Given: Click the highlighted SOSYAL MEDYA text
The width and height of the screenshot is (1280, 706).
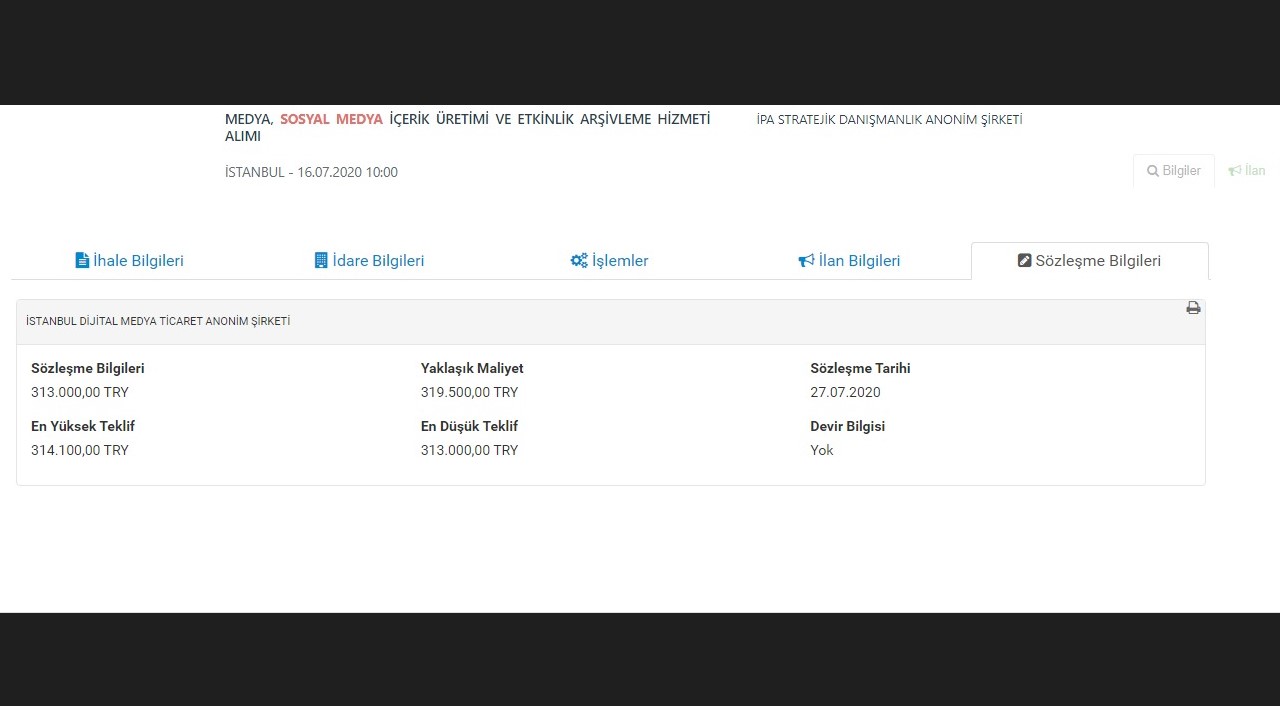Looking at the screenshot, I should (331, 119).
